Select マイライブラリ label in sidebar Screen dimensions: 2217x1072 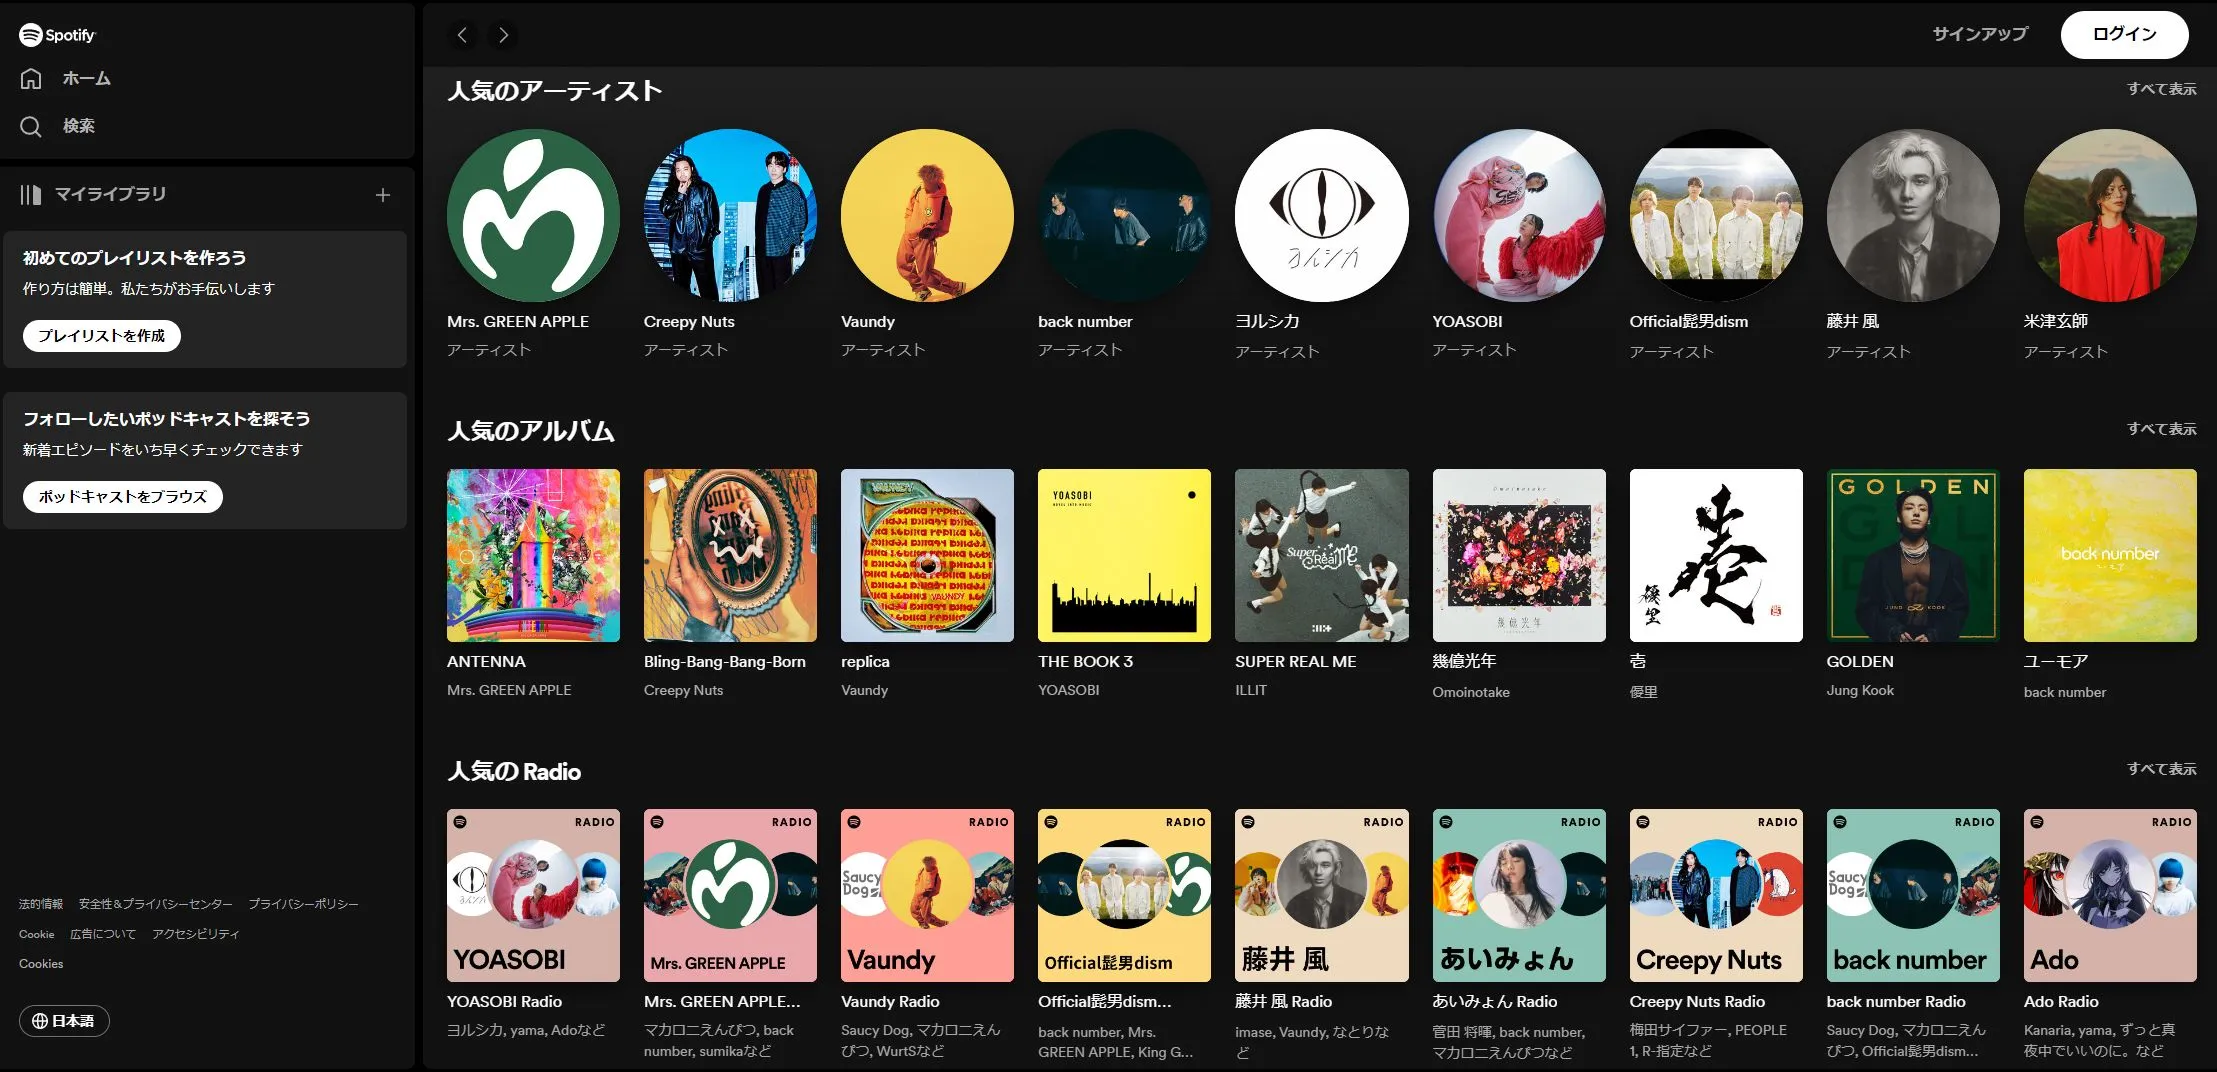point(110,194)
